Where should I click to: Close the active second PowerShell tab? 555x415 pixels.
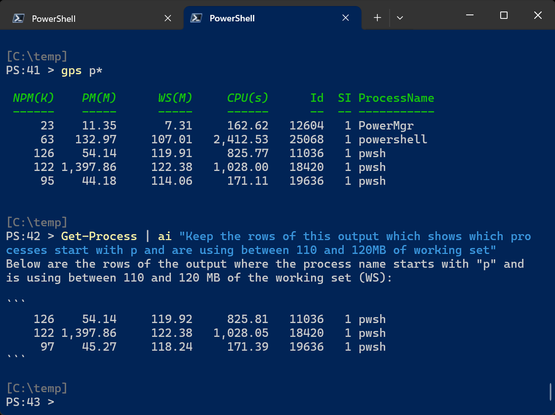(345, 18)
